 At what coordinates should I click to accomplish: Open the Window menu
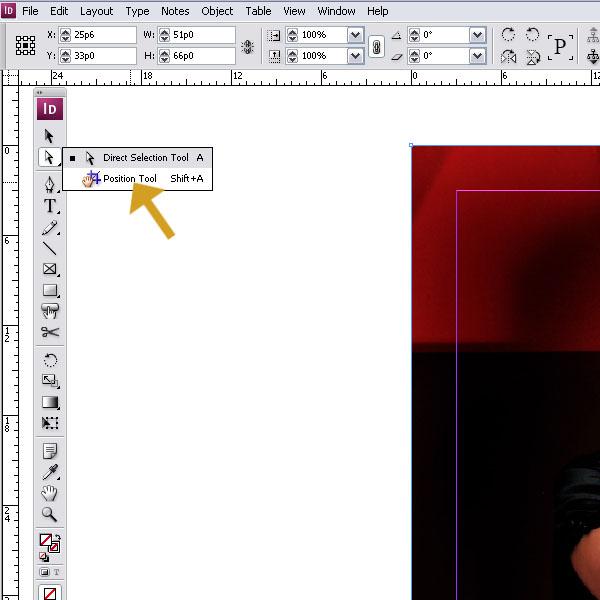point(336,11)
